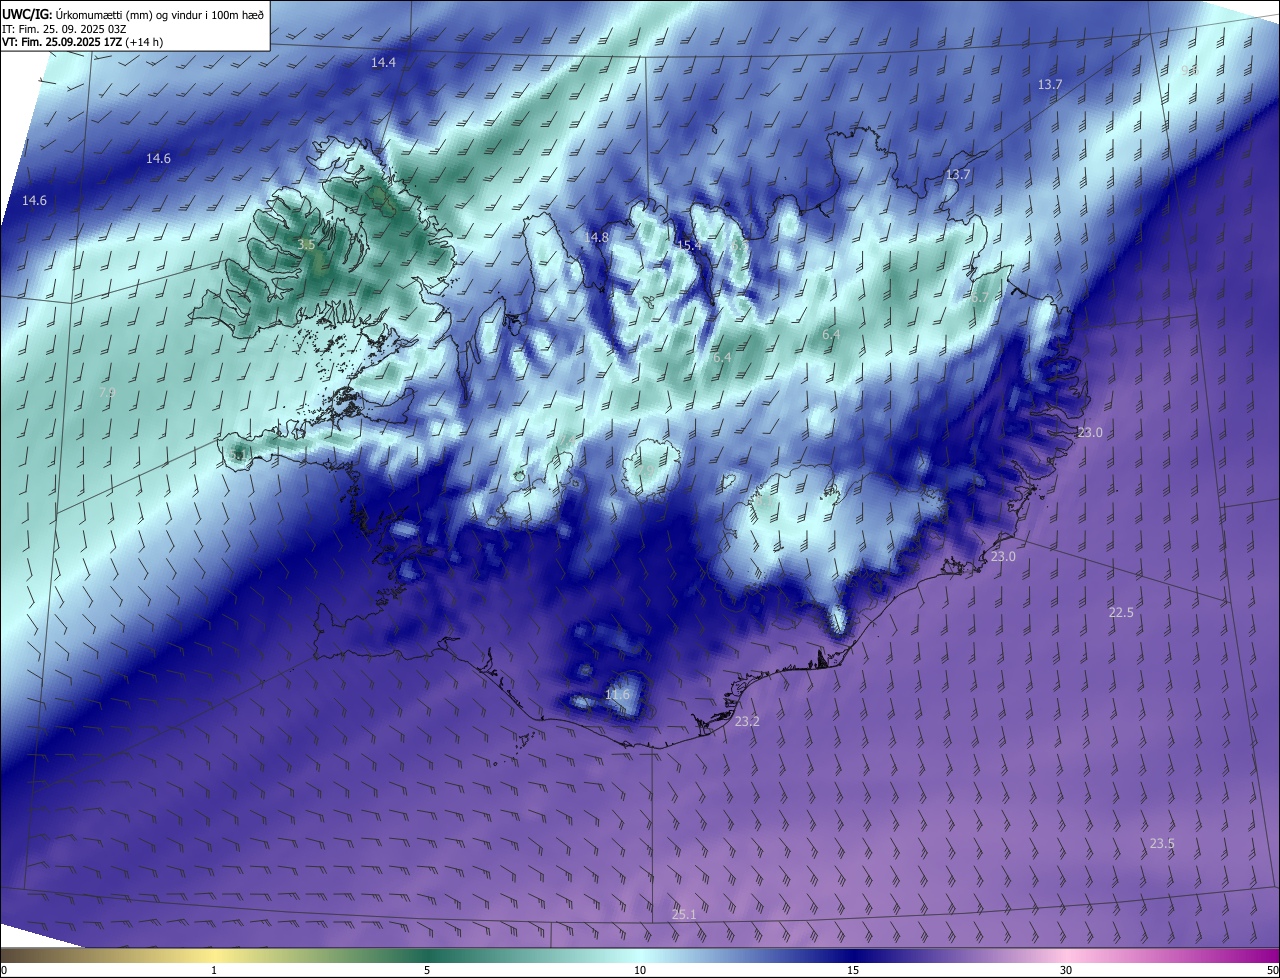Pick the yellow color on the colorbar

(214, 955)
